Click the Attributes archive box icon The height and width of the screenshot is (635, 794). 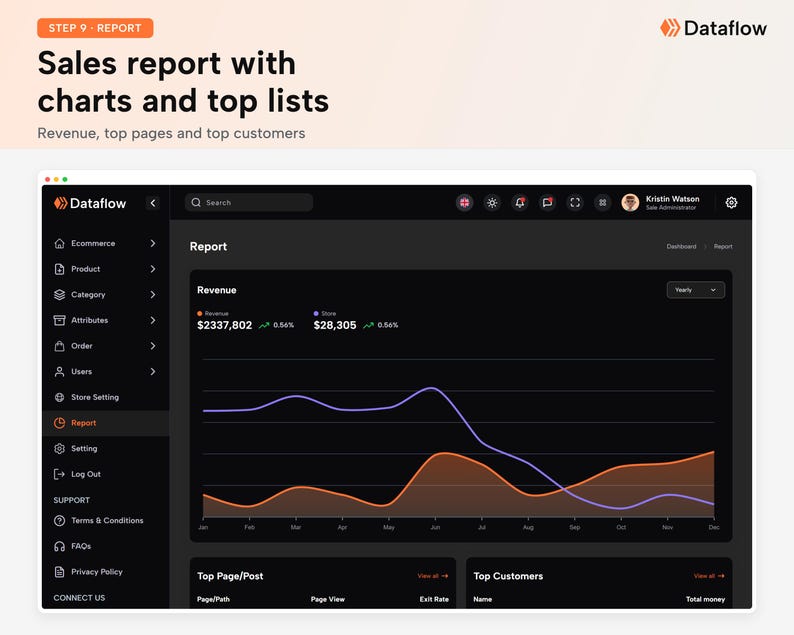coord(59,320)
